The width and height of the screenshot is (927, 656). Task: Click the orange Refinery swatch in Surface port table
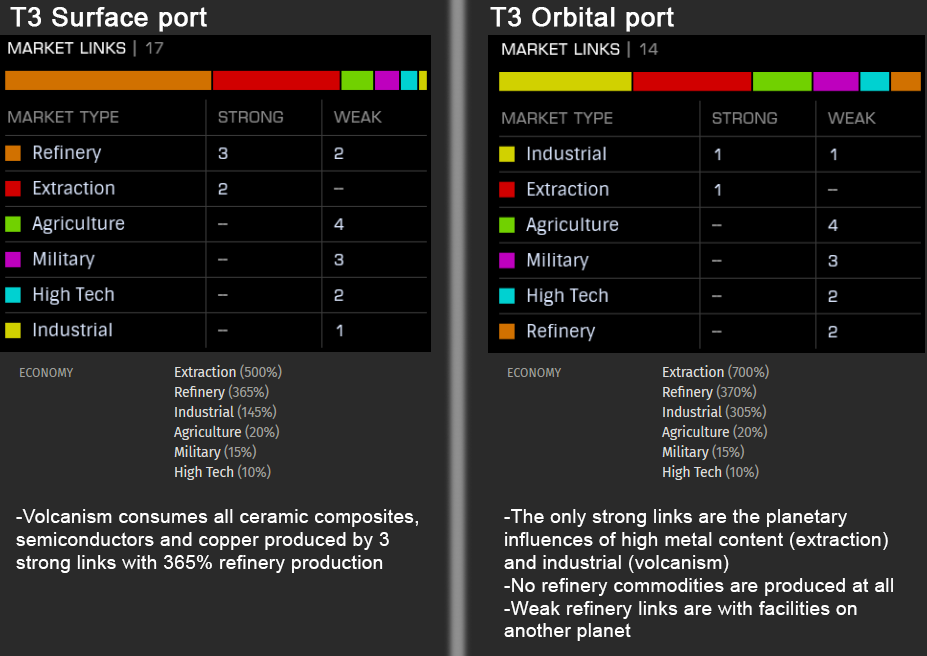(13, 153)
